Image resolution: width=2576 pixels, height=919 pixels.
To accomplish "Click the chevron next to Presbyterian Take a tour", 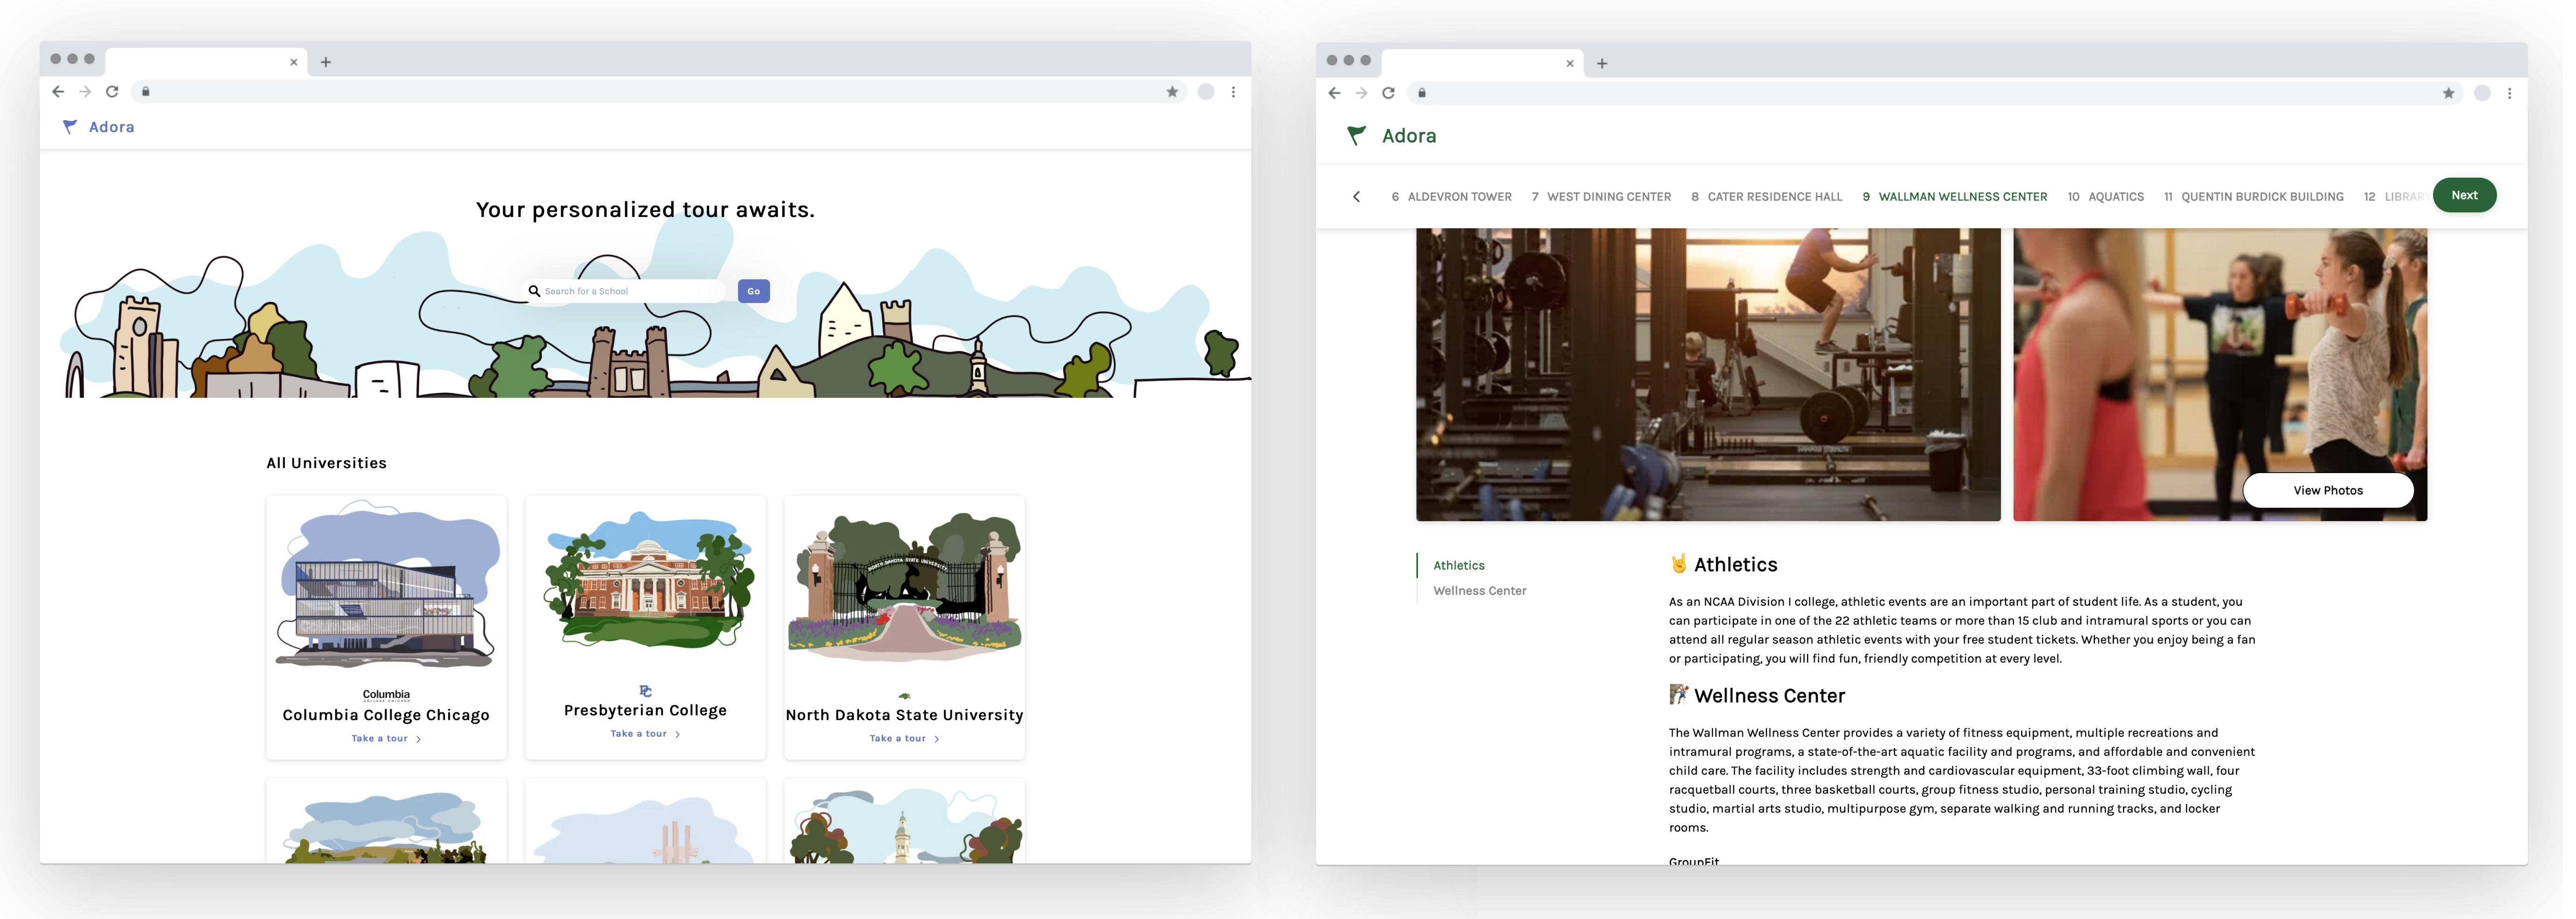I will point(677,734).
